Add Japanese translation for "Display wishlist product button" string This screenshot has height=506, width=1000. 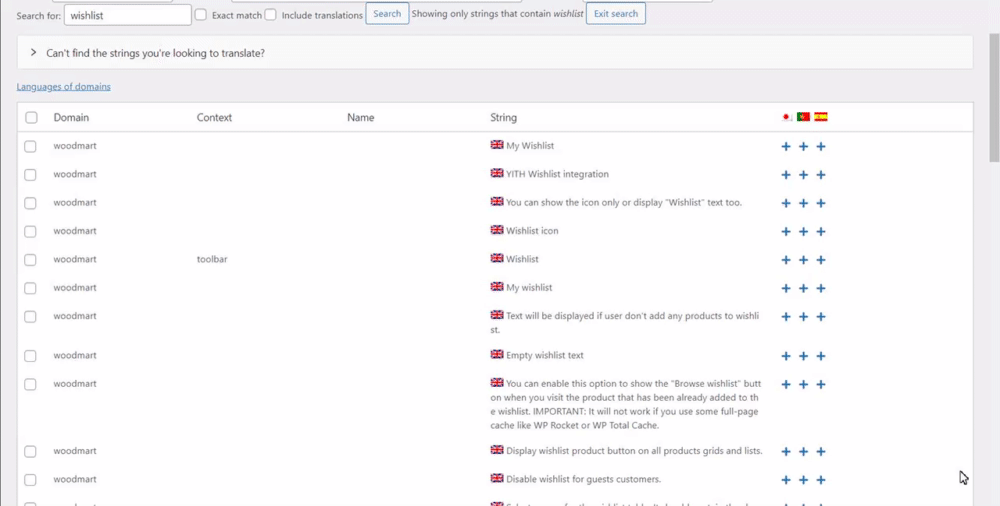(786, 452)
